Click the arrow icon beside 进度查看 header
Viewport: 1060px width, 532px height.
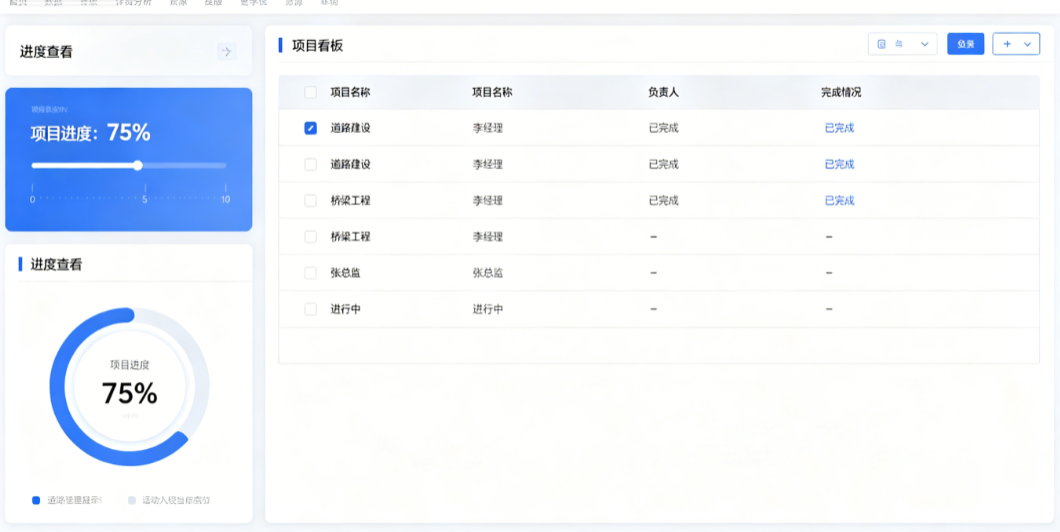pos(227,51)
